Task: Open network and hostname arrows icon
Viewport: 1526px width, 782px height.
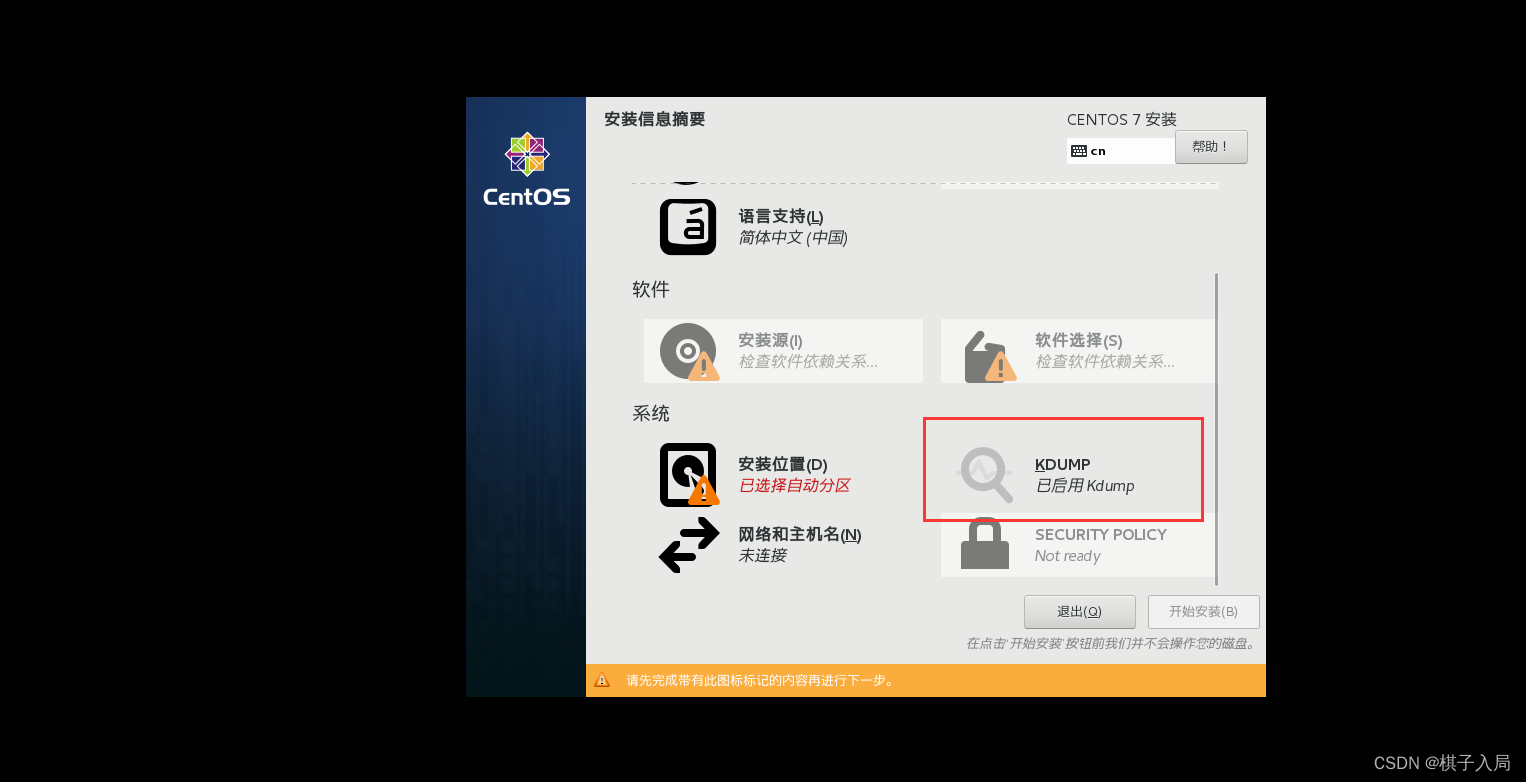Action: click(689, 545)
